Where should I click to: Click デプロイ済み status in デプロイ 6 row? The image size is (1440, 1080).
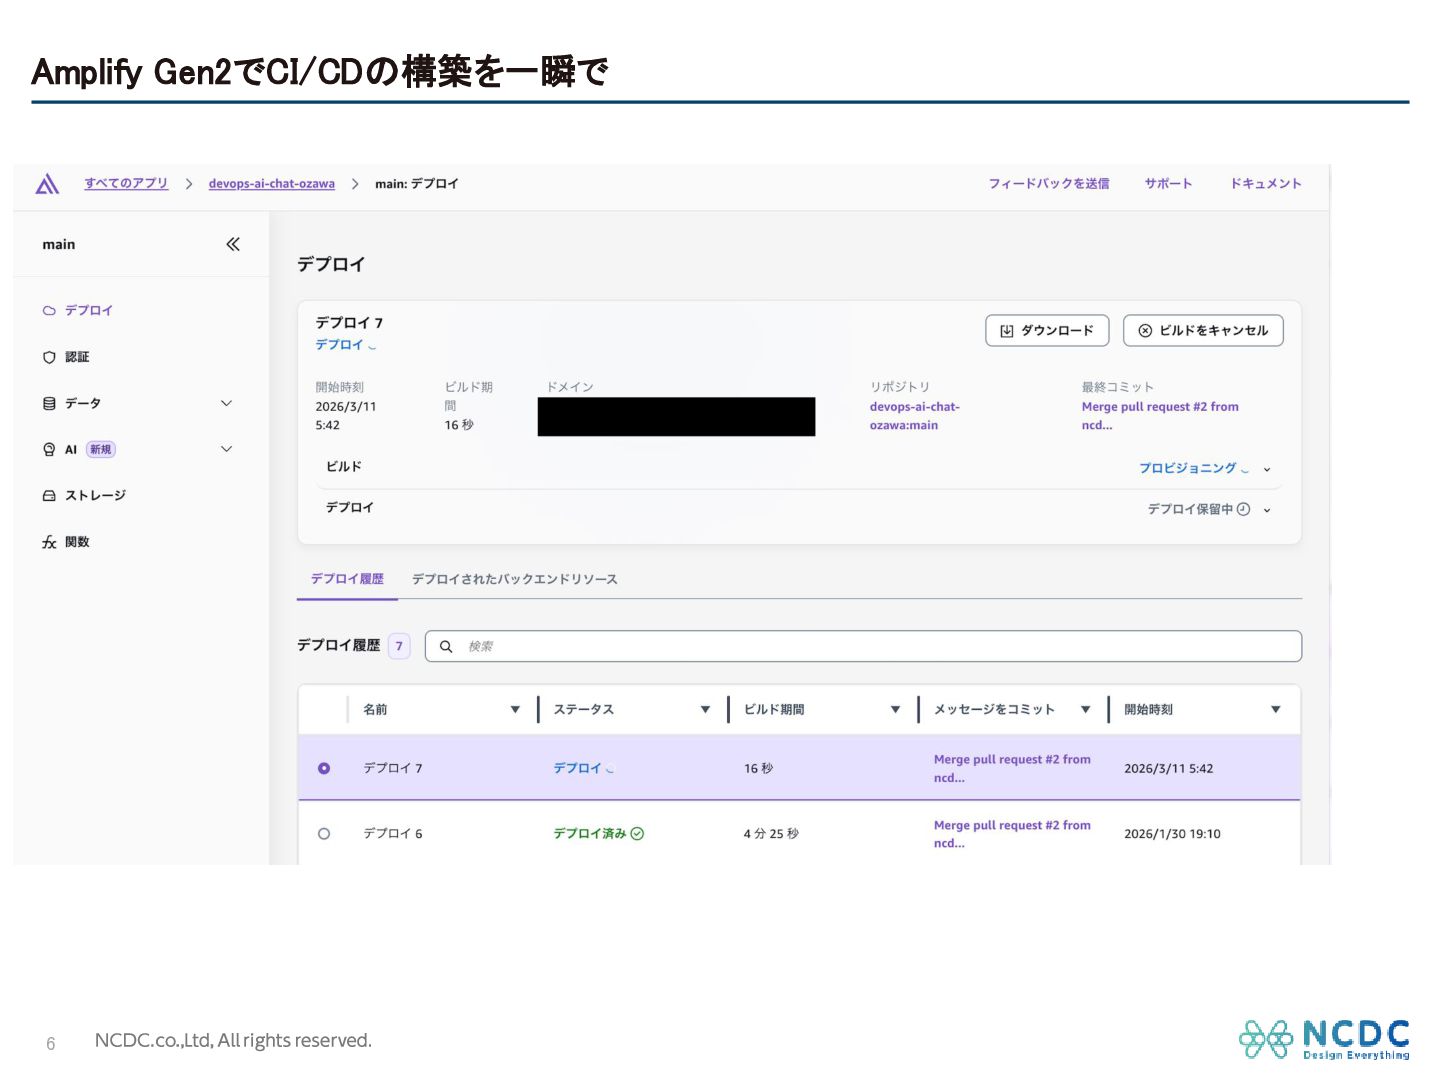pos(590,834)
